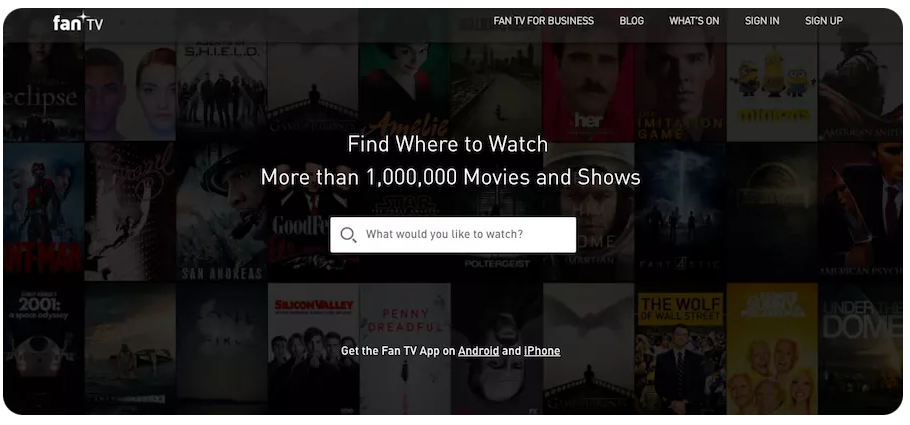This screenshot has width=910, height=425.
Task: Open the What's On section
Action: (694, 21)
